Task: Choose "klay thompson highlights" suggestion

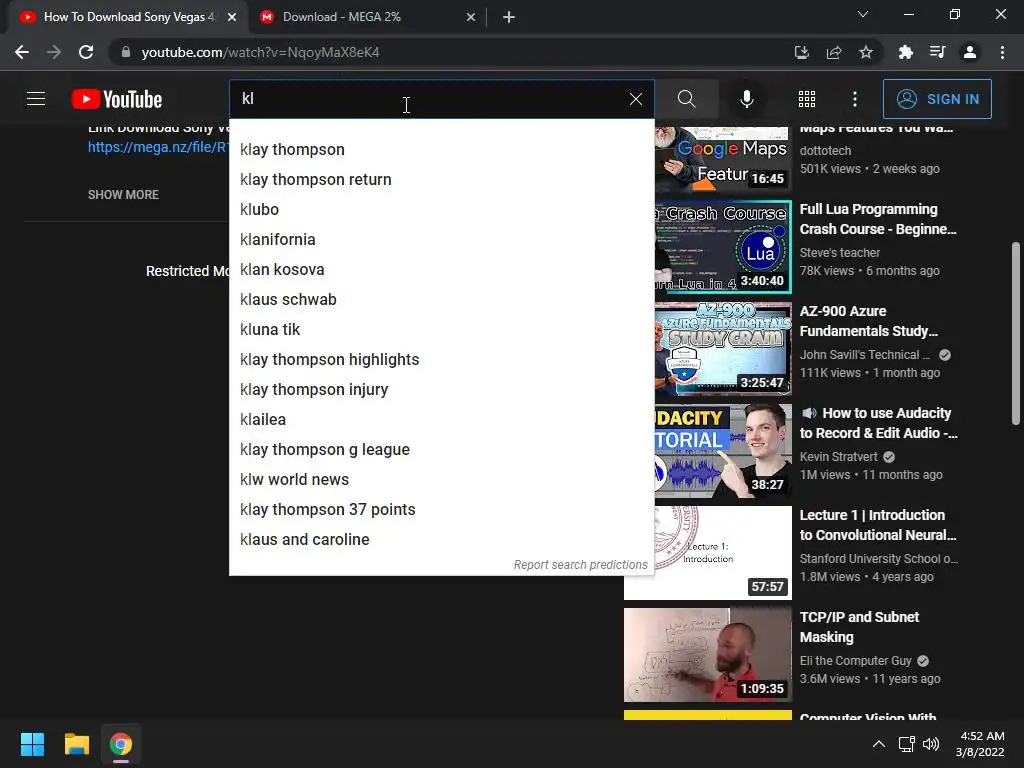Action: pyautogui.click(x=441, y=360)
